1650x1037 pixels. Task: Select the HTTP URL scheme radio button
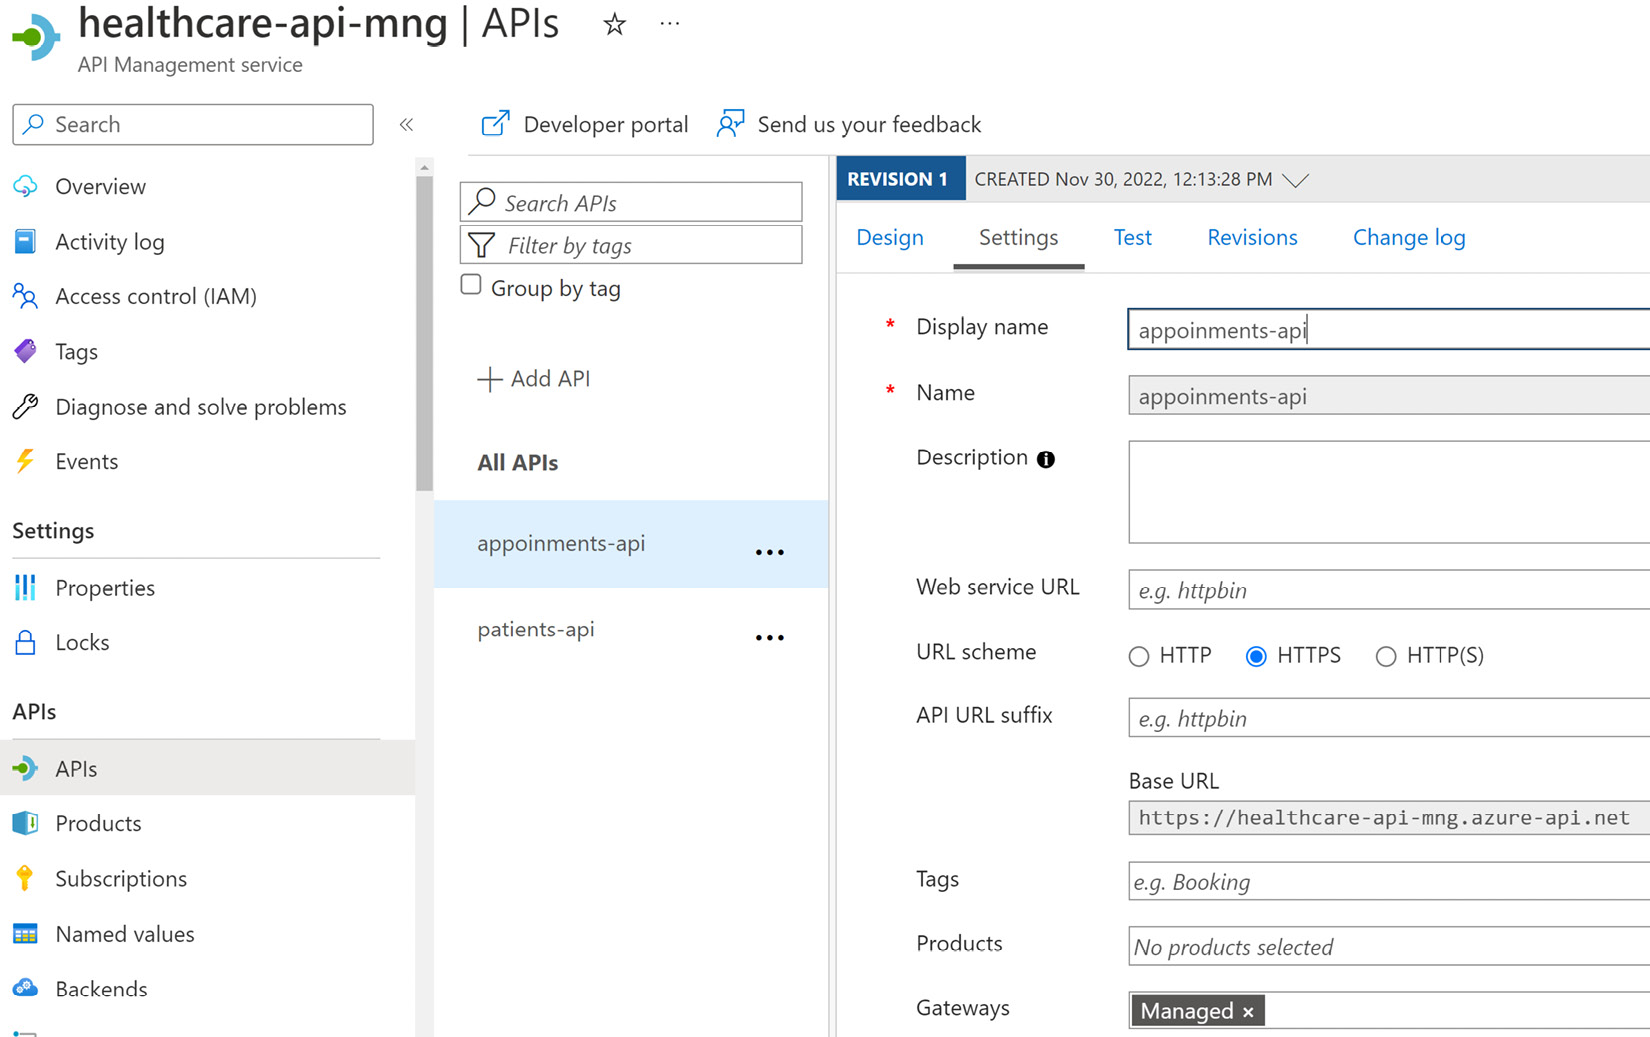click(1139, 656)
